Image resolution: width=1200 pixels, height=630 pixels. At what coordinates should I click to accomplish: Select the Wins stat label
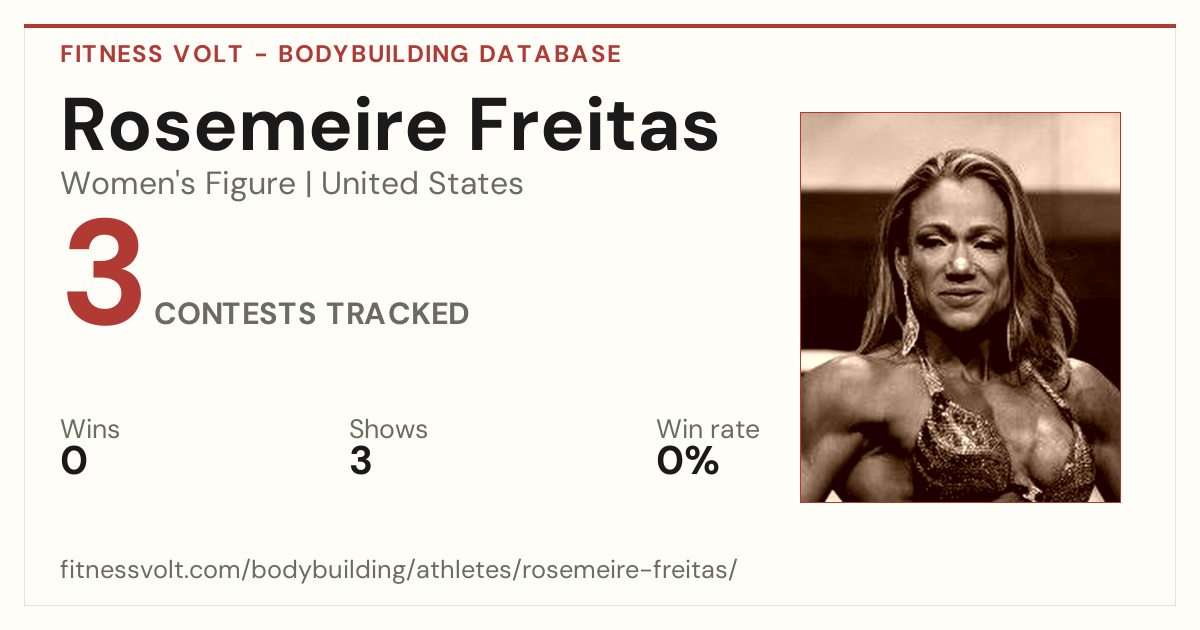(90, 429)
